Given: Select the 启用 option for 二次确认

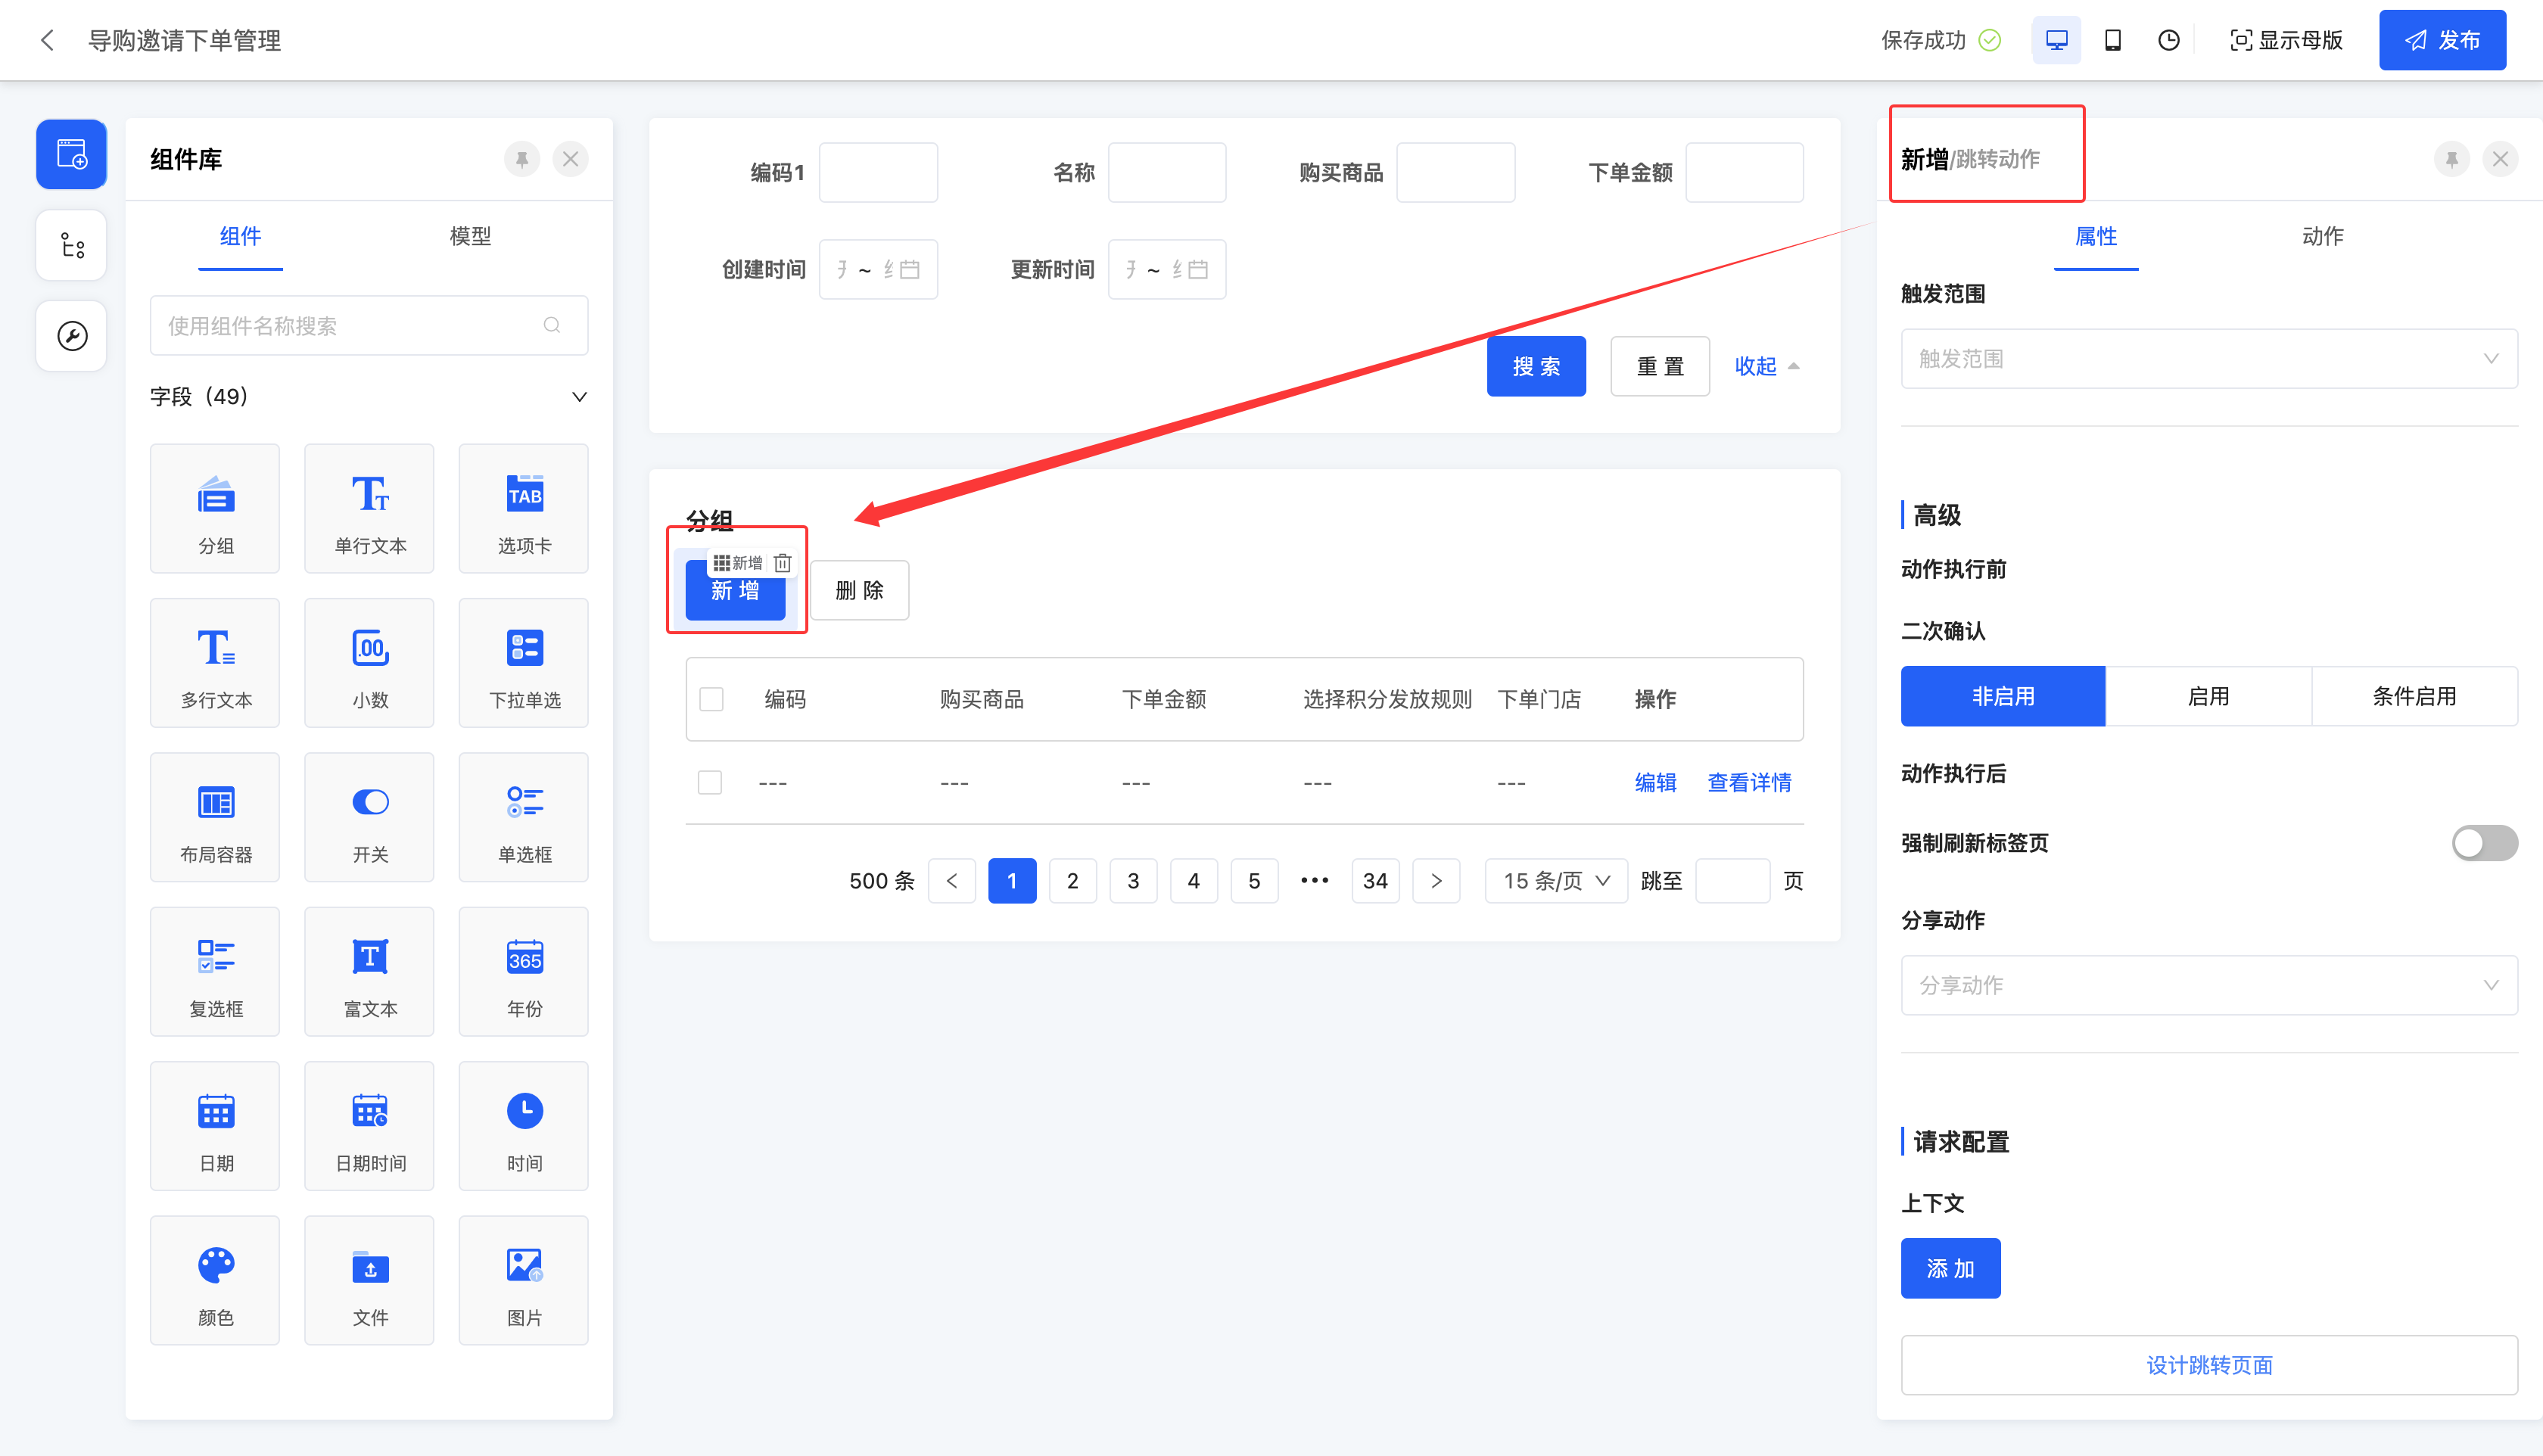Looking at the screenshot, I should [x=2208, y=696].
